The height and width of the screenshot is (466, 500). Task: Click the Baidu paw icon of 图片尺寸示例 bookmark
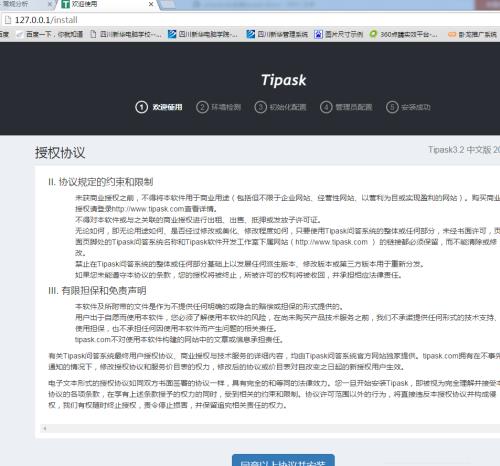[318, 34]
